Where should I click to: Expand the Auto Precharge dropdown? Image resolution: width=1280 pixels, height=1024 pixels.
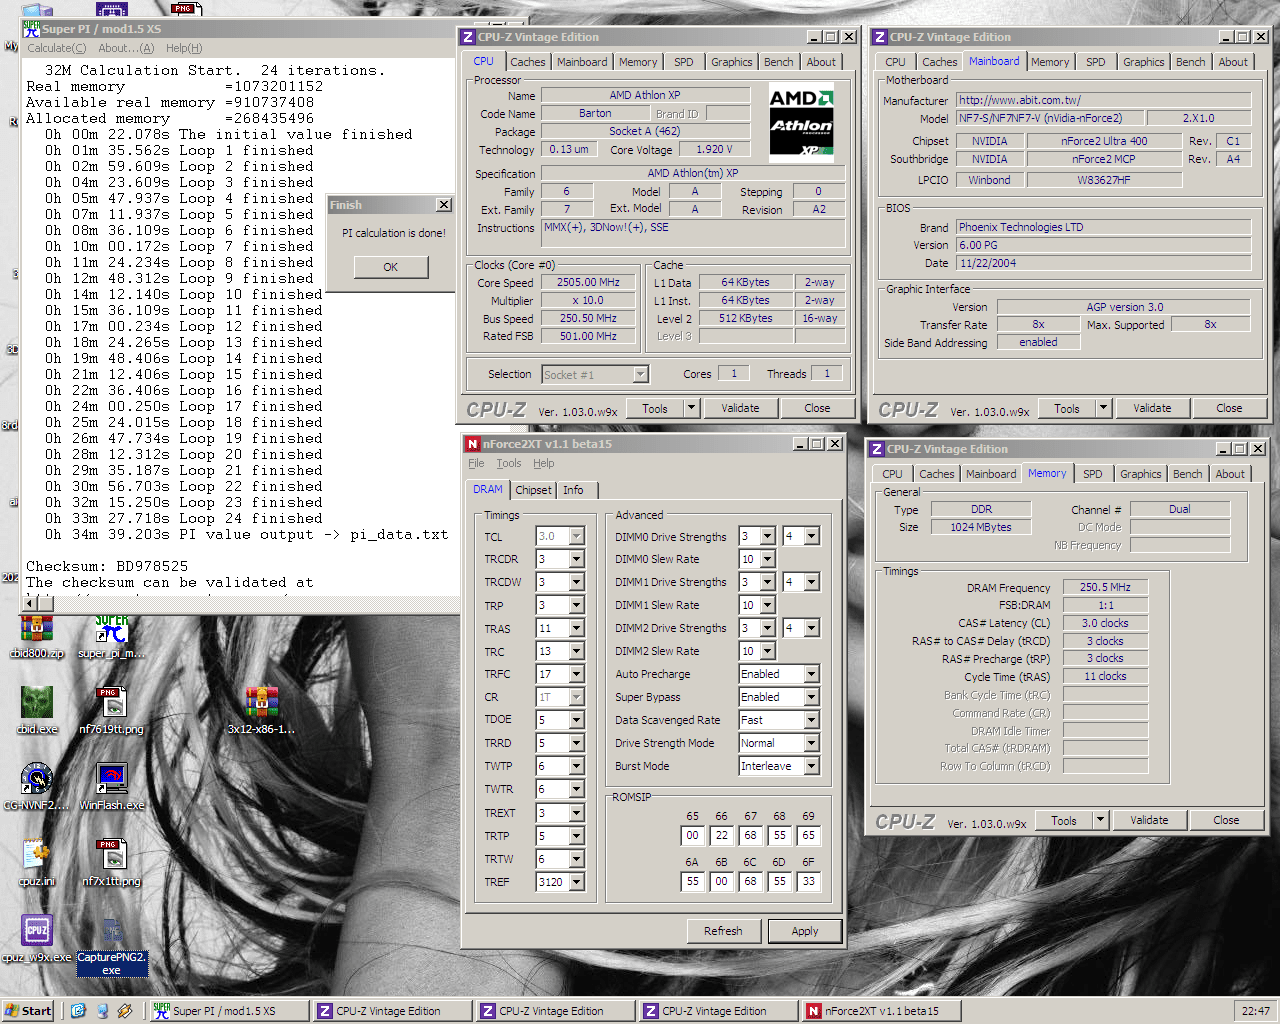(x=811, y=674)
